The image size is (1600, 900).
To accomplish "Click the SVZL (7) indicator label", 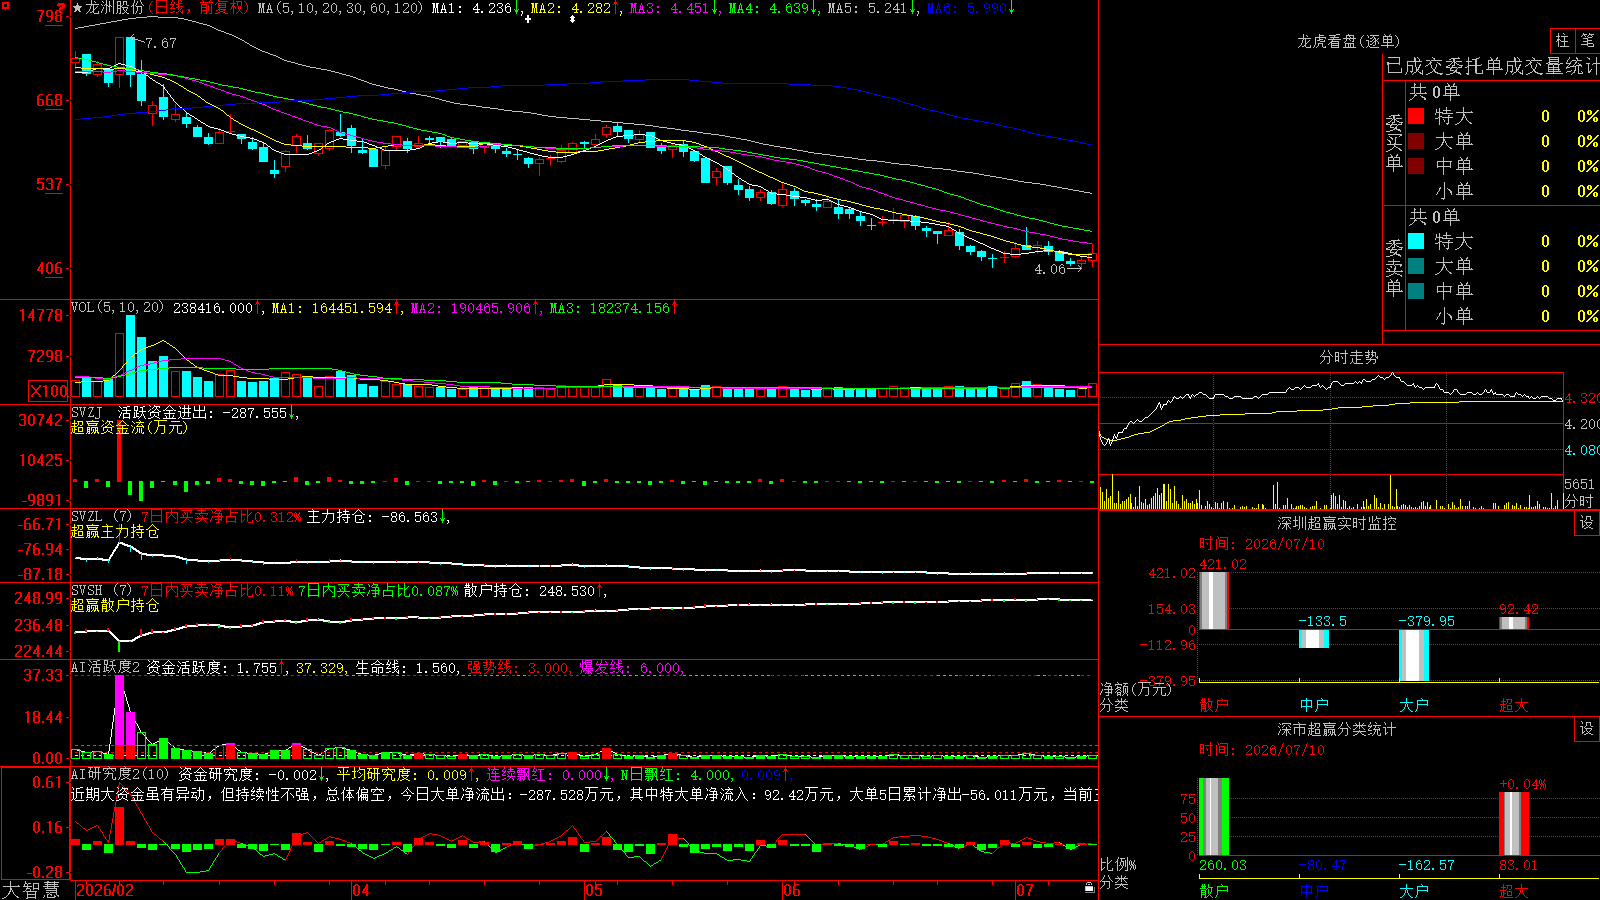I will (x=101, y=517).
